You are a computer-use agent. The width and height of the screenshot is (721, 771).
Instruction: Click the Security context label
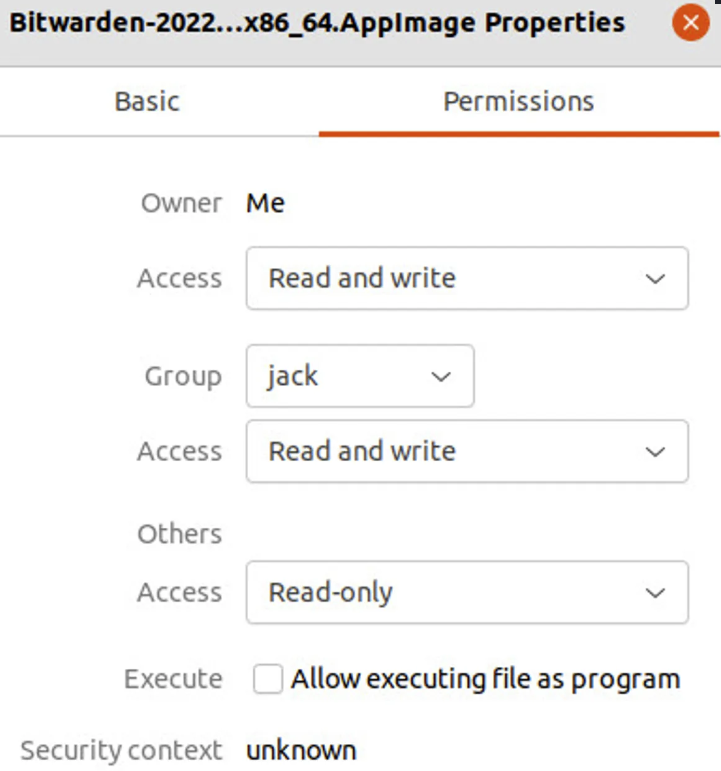point(121,750)
